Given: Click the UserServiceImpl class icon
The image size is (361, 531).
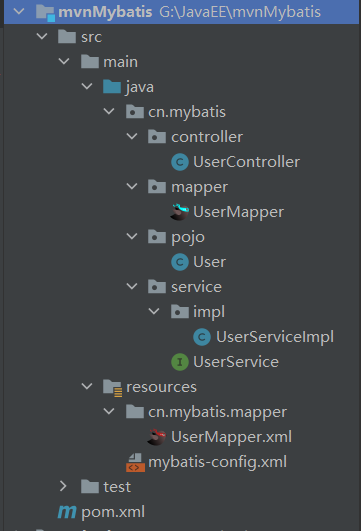Looking at the screenshot, I should click(x=202, y=337).
